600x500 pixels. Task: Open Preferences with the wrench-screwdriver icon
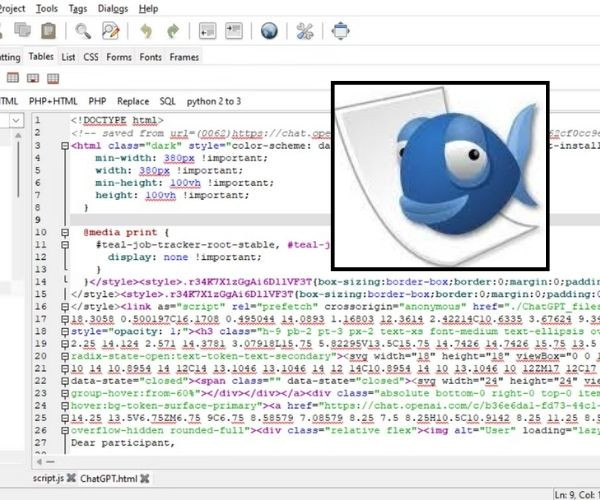(305, 31)
